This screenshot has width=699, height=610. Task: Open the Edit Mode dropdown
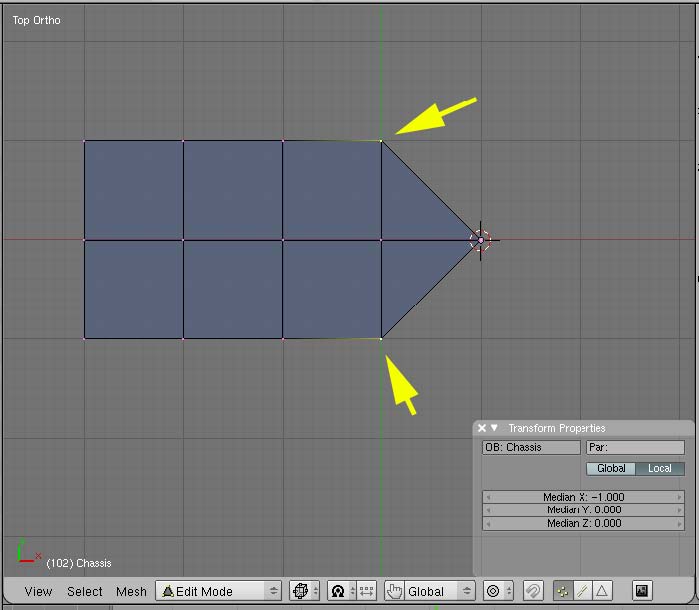(218, 591)
